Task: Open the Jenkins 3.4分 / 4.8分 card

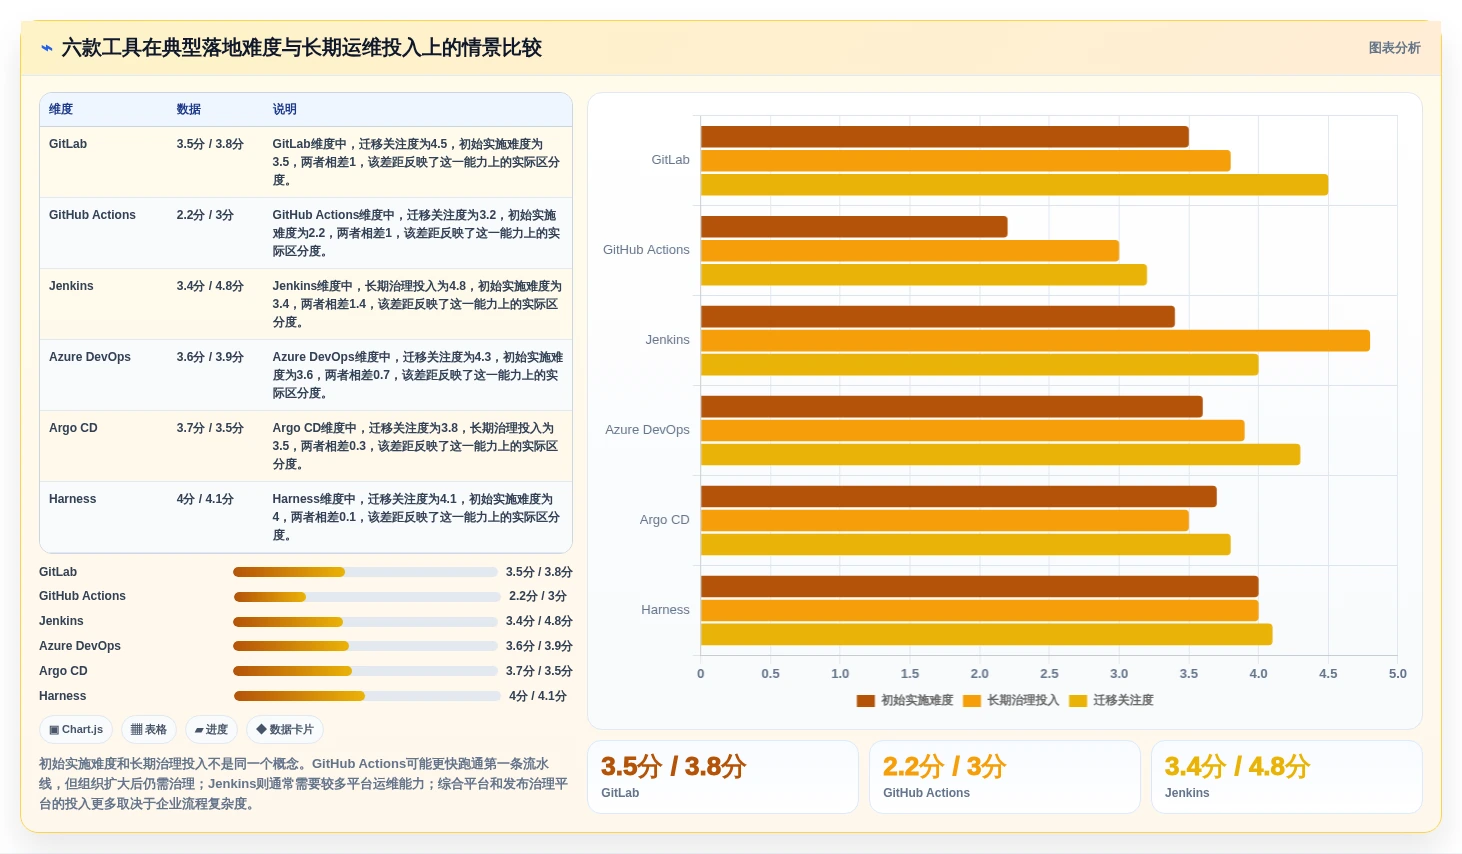Action: click(x=1287, y=777)
